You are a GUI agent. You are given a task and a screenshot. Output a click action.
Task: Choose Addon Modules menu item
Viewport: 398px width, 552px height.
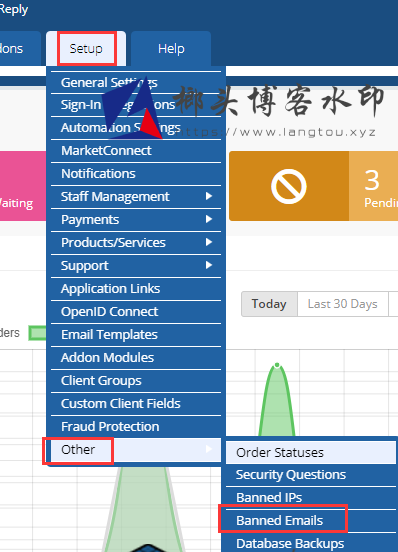136,358
